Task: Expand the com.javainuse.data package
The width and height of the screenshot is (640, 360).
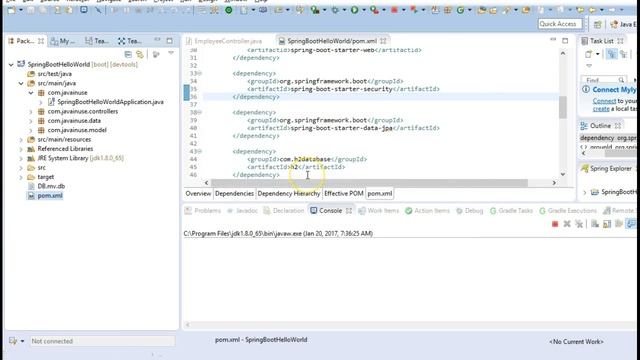Action: (31, 121)
